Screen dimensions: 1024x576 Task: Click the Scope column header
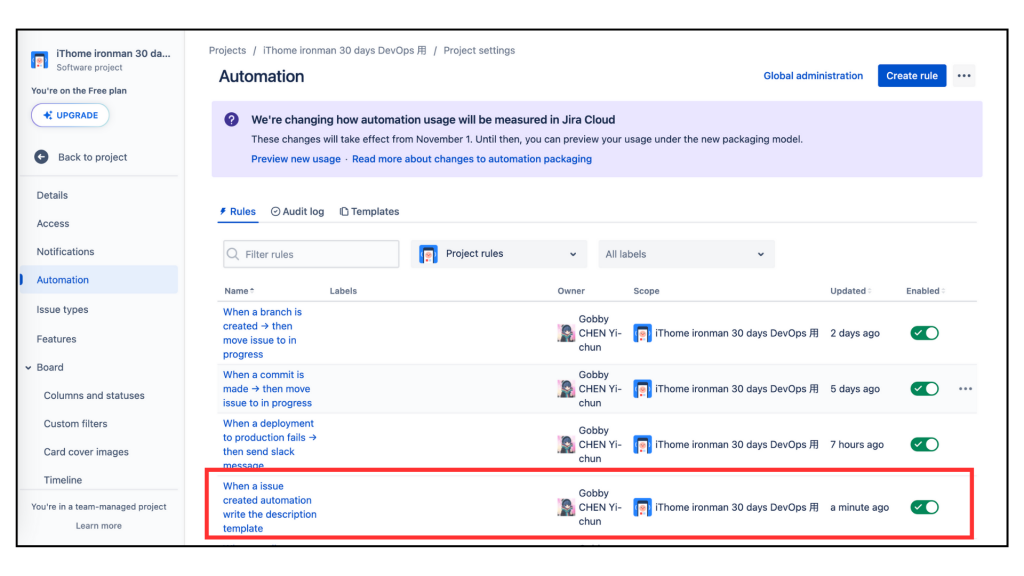pos(646,291)
